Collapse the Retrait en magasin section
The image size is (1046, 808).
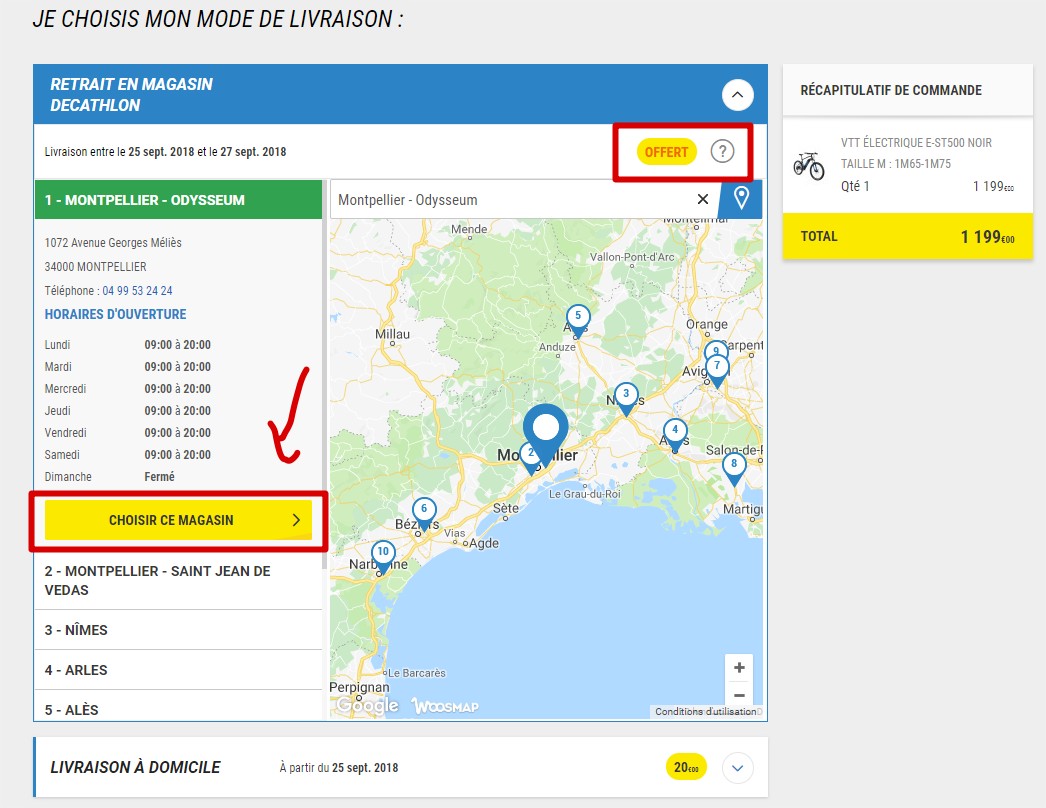[737, 95]
